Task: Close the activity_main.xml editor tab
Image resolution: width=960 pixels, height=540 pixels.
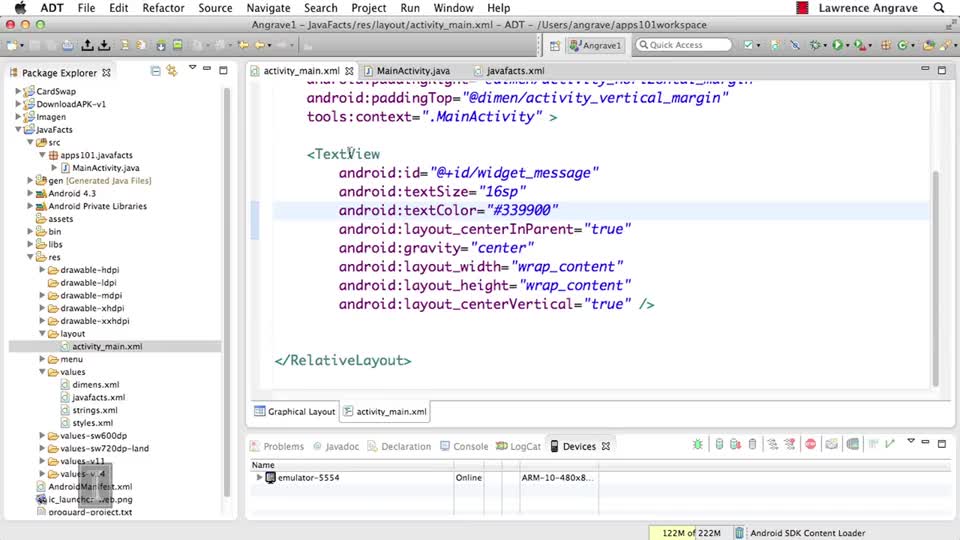Action: pyautogui.click(x=349, y=71)
